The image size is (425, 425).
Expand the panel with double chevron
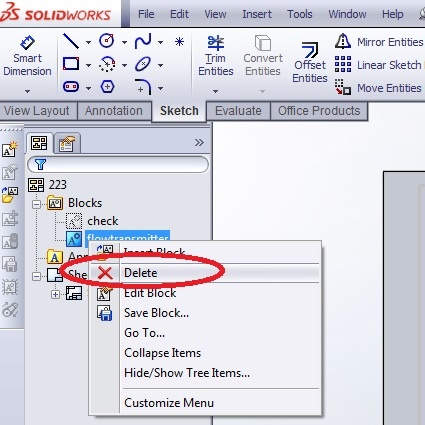pos(199,143)
